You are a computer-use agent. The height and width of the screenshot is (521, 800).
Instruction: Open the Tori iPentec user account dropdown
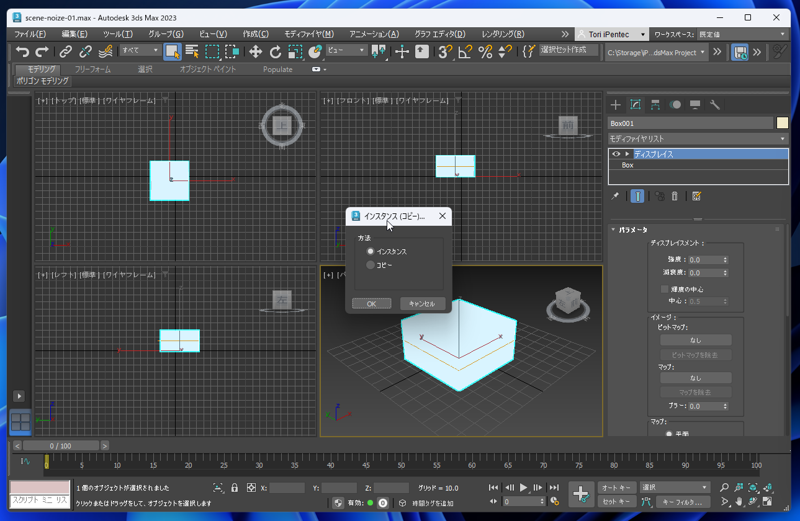(611, 34)
